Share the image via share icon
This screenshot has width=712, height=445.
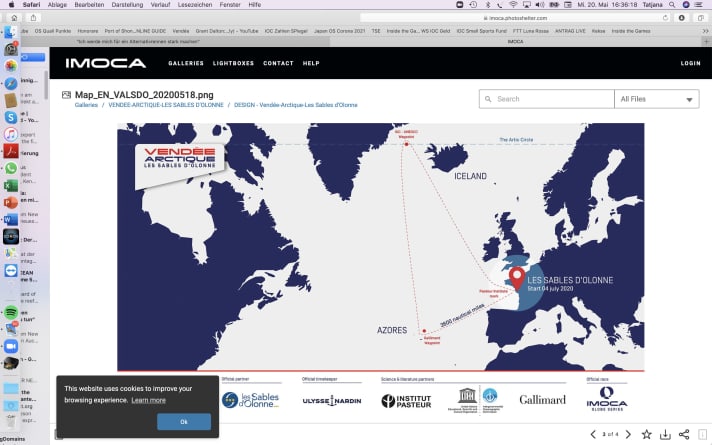(x=684, y=435)
